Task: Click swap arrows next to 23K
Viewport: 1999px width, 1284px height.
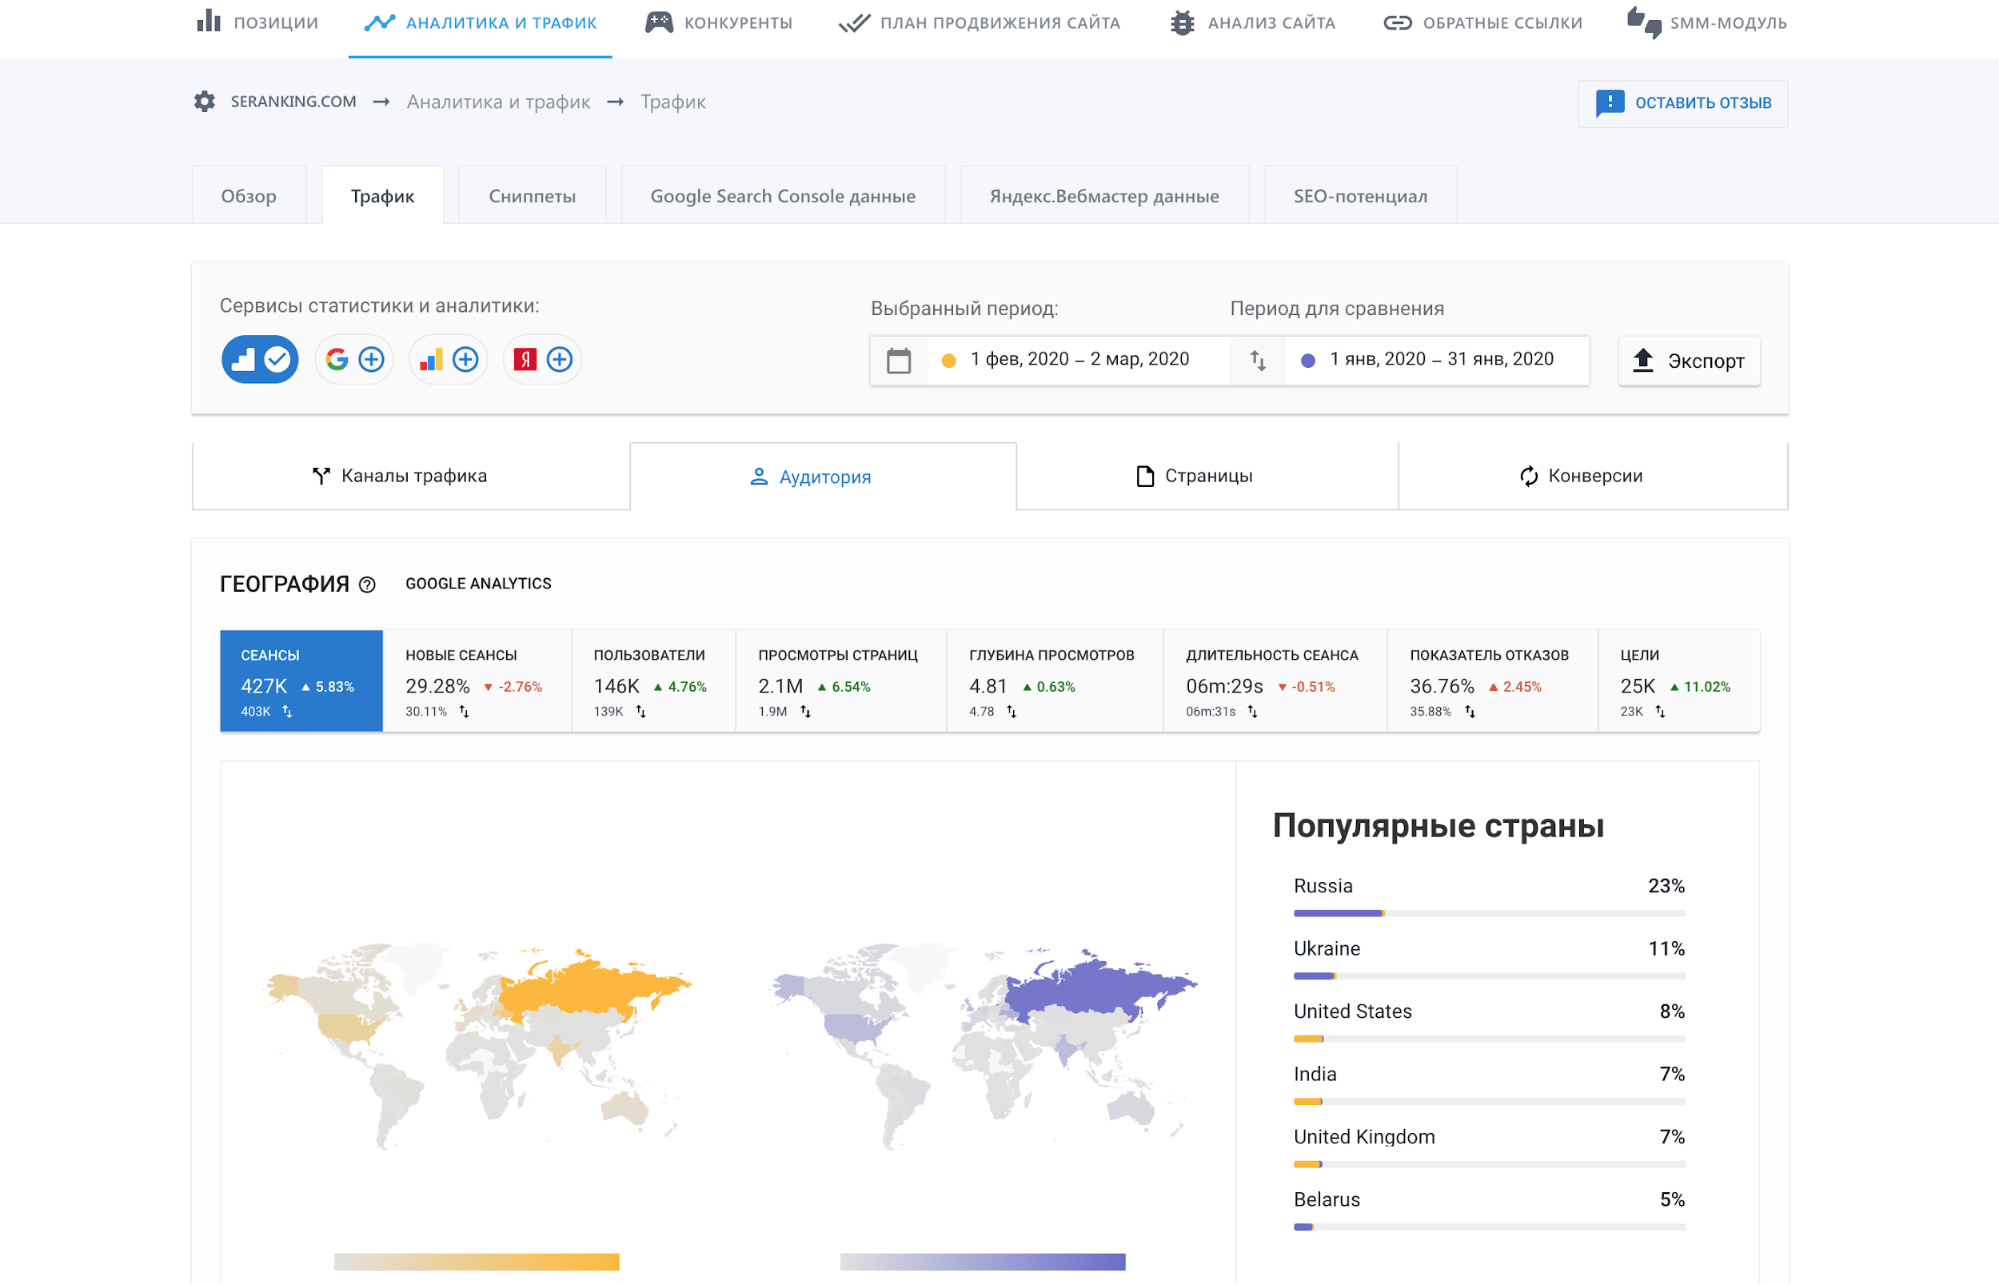Action: click(x=1660, y=712)
